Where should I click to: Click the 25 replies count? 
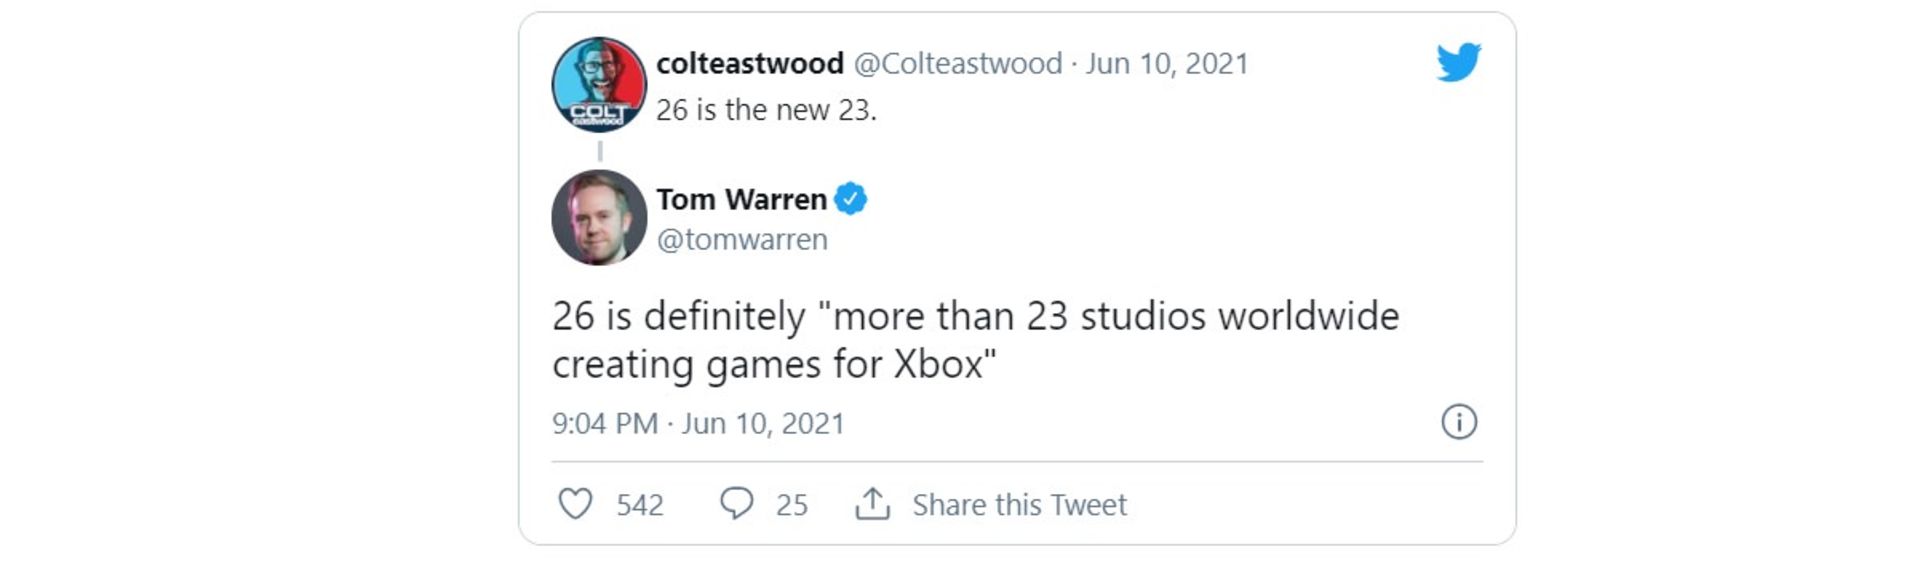(791, 505)
